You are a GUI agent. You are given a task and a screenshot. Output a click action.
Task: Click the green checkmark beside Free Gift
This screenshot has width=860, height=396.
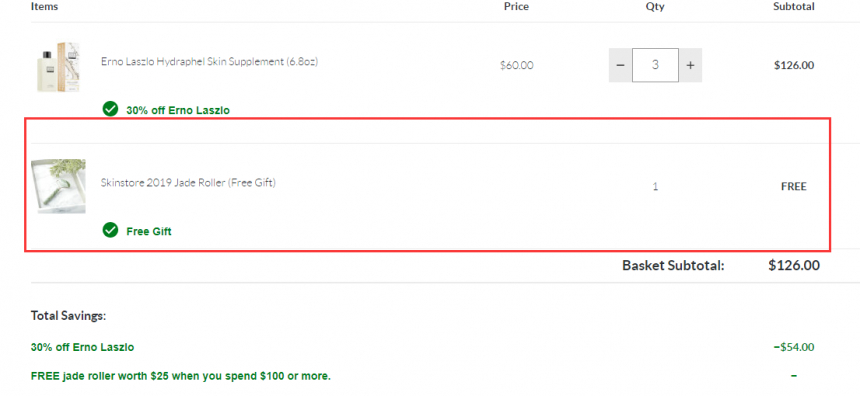pos(110,230)
